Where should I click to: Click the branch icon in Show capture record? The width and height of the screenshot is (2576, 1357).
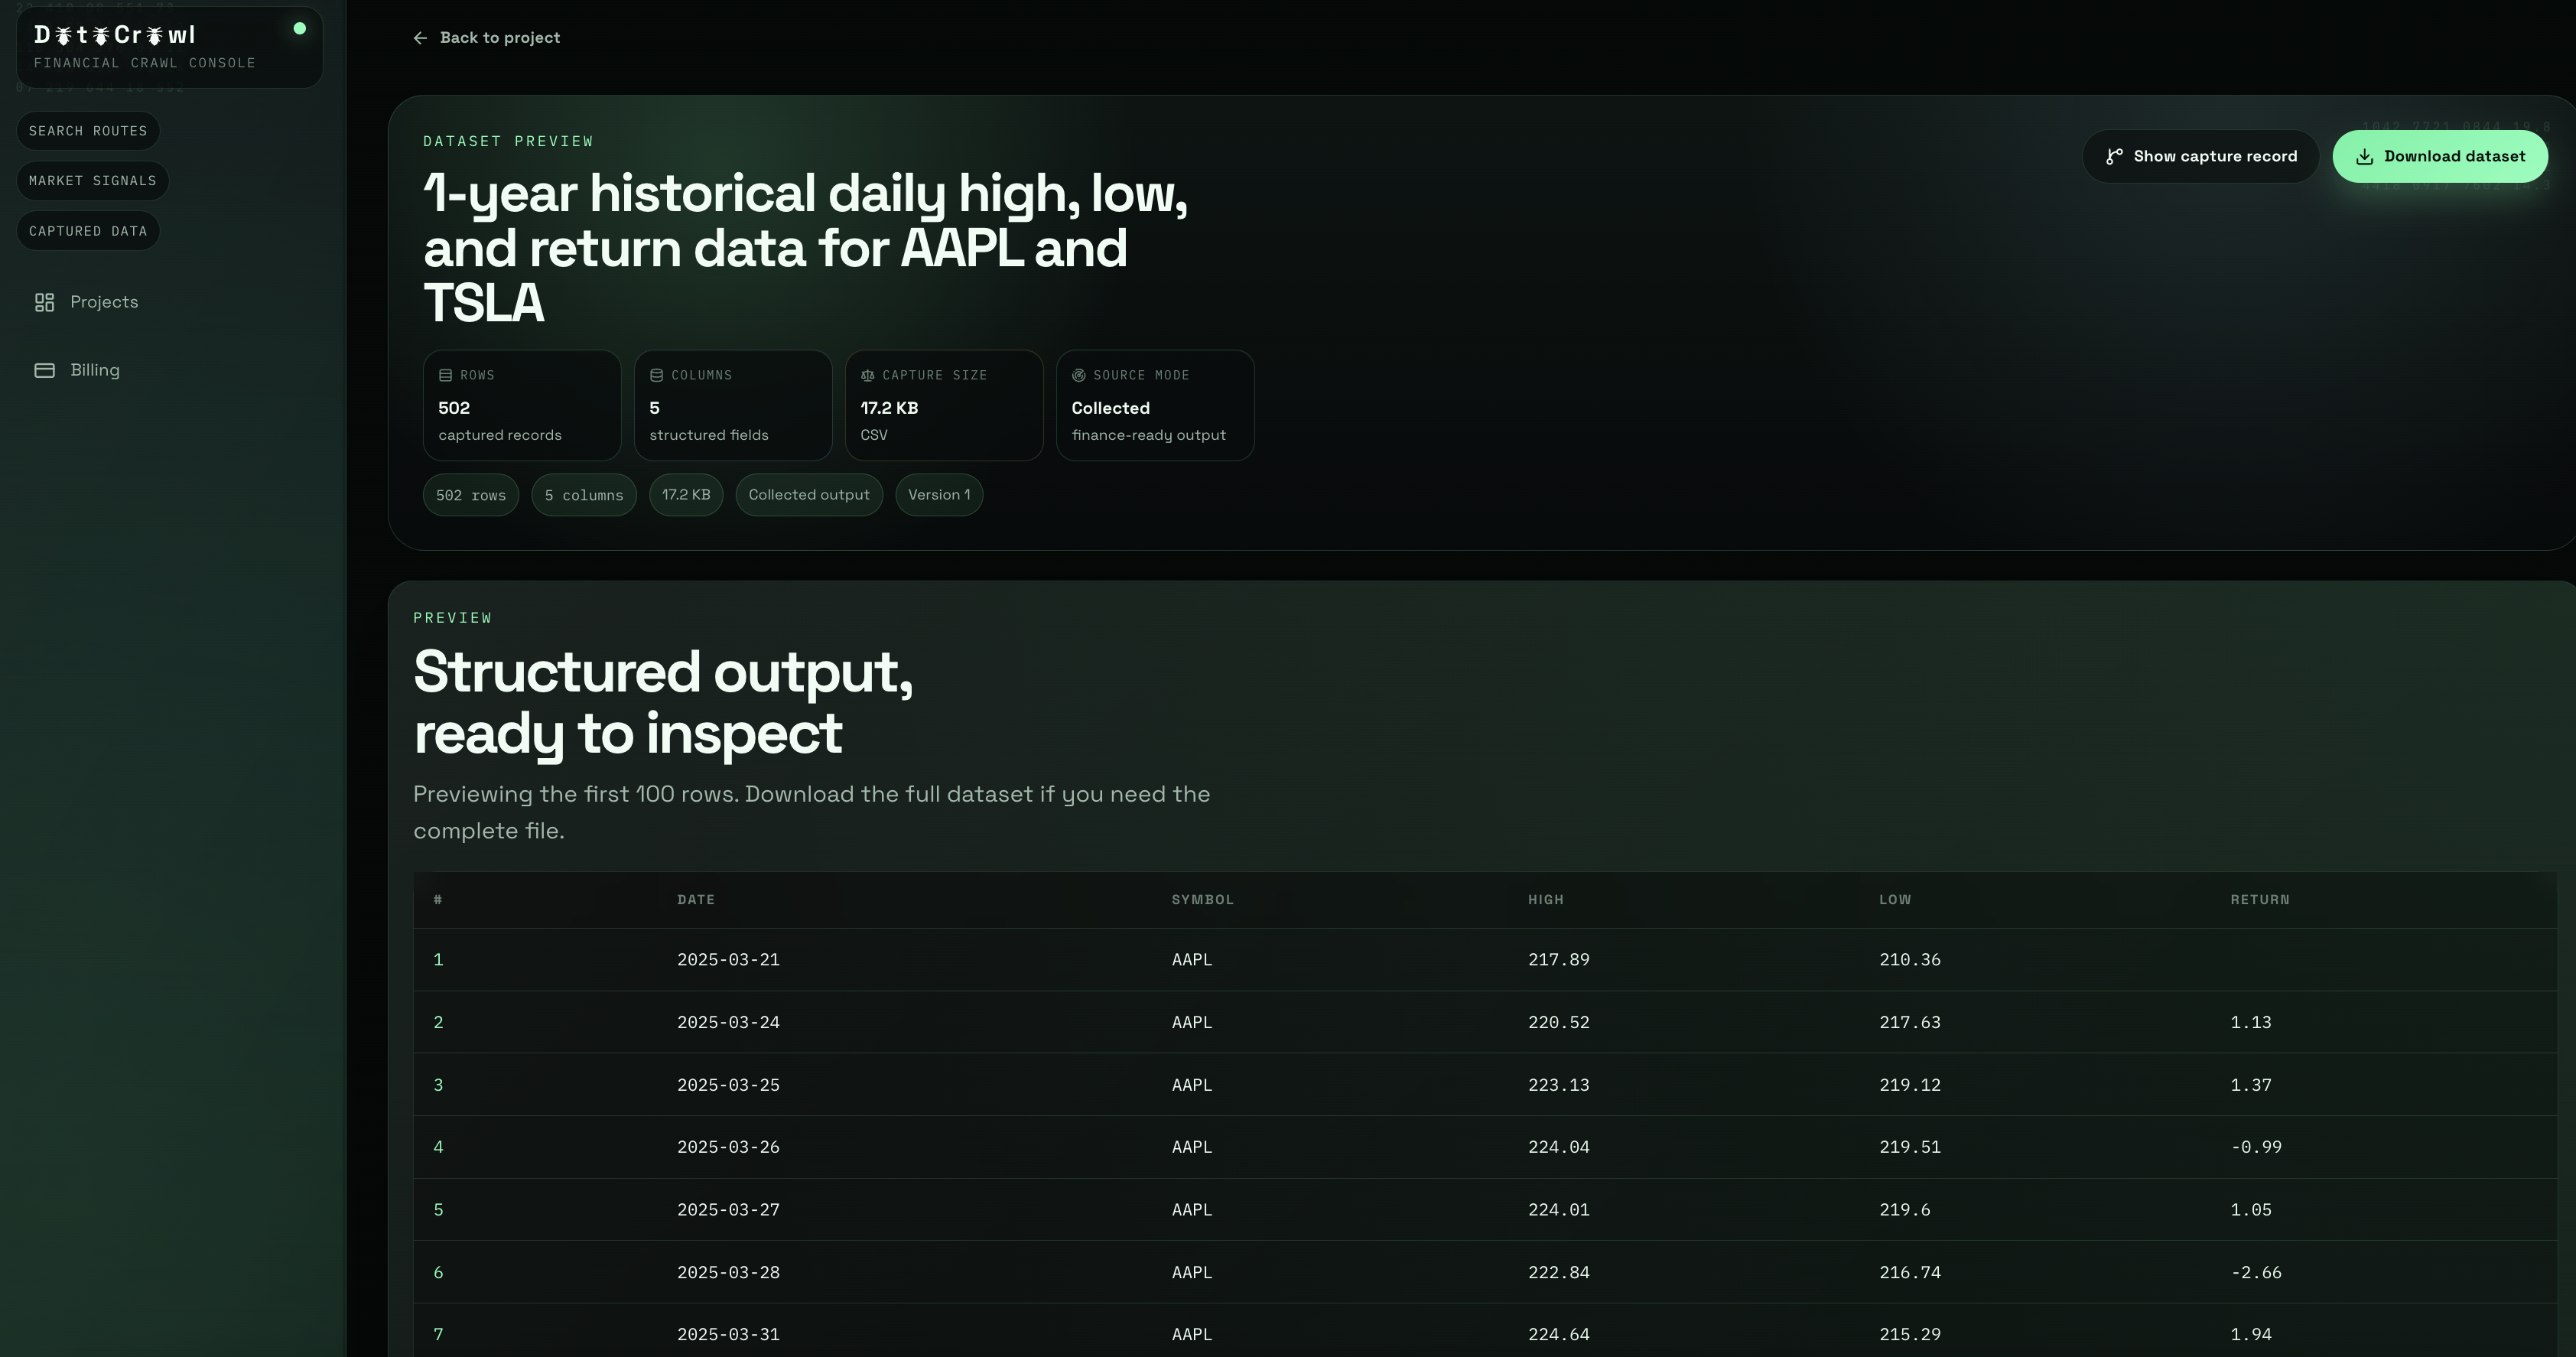point(2114,157)
